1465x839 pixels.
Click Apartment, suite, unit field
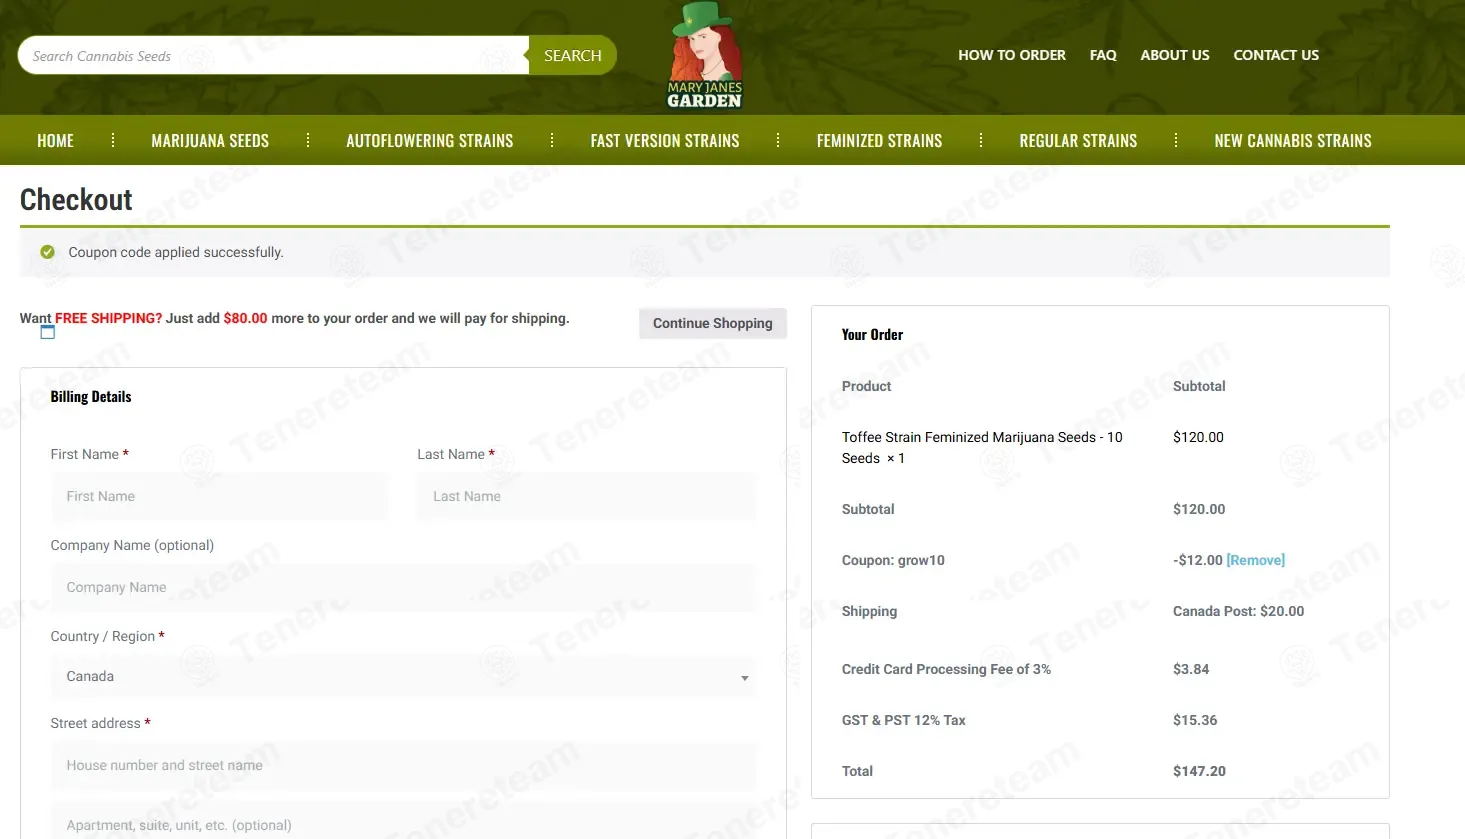(x=403, y=822)
